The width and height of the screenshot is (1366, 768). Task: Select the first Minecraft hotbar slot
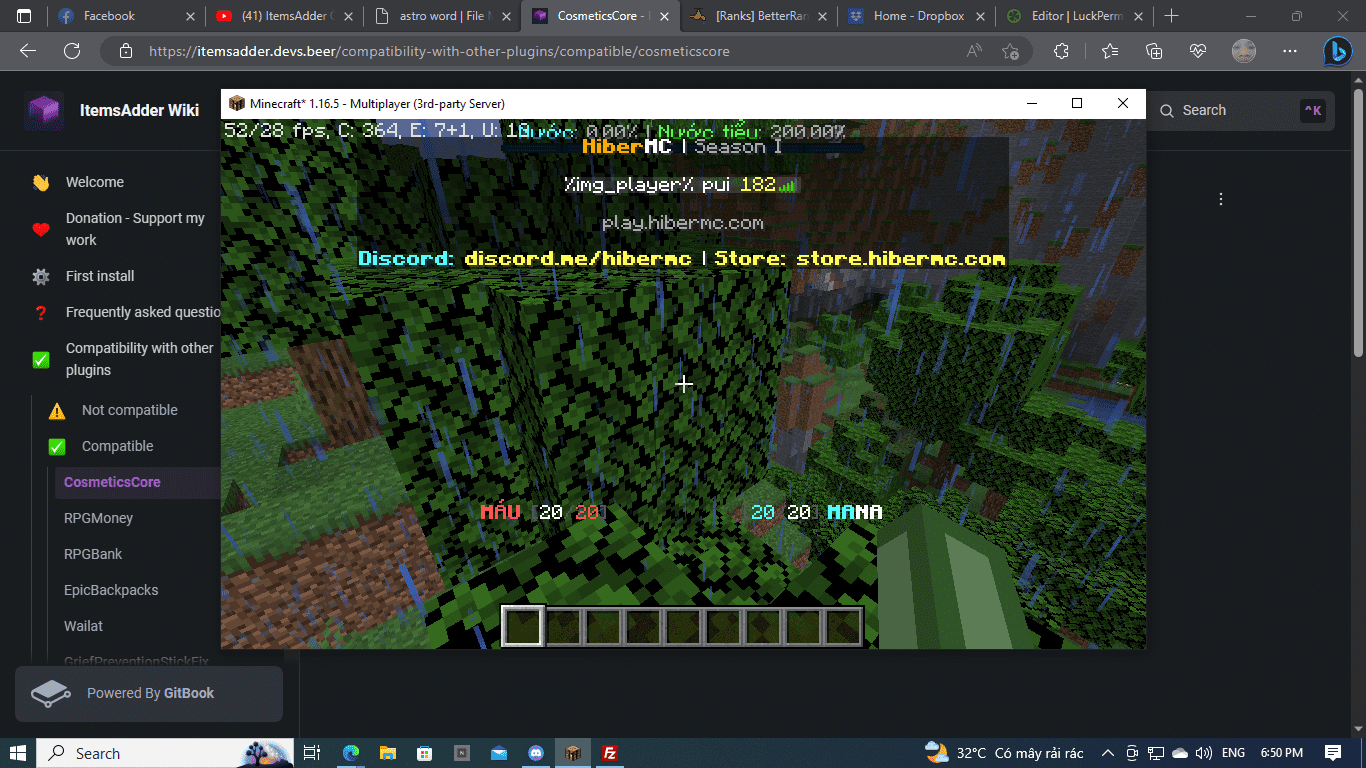pyautogui.click(x=523, y=626)
